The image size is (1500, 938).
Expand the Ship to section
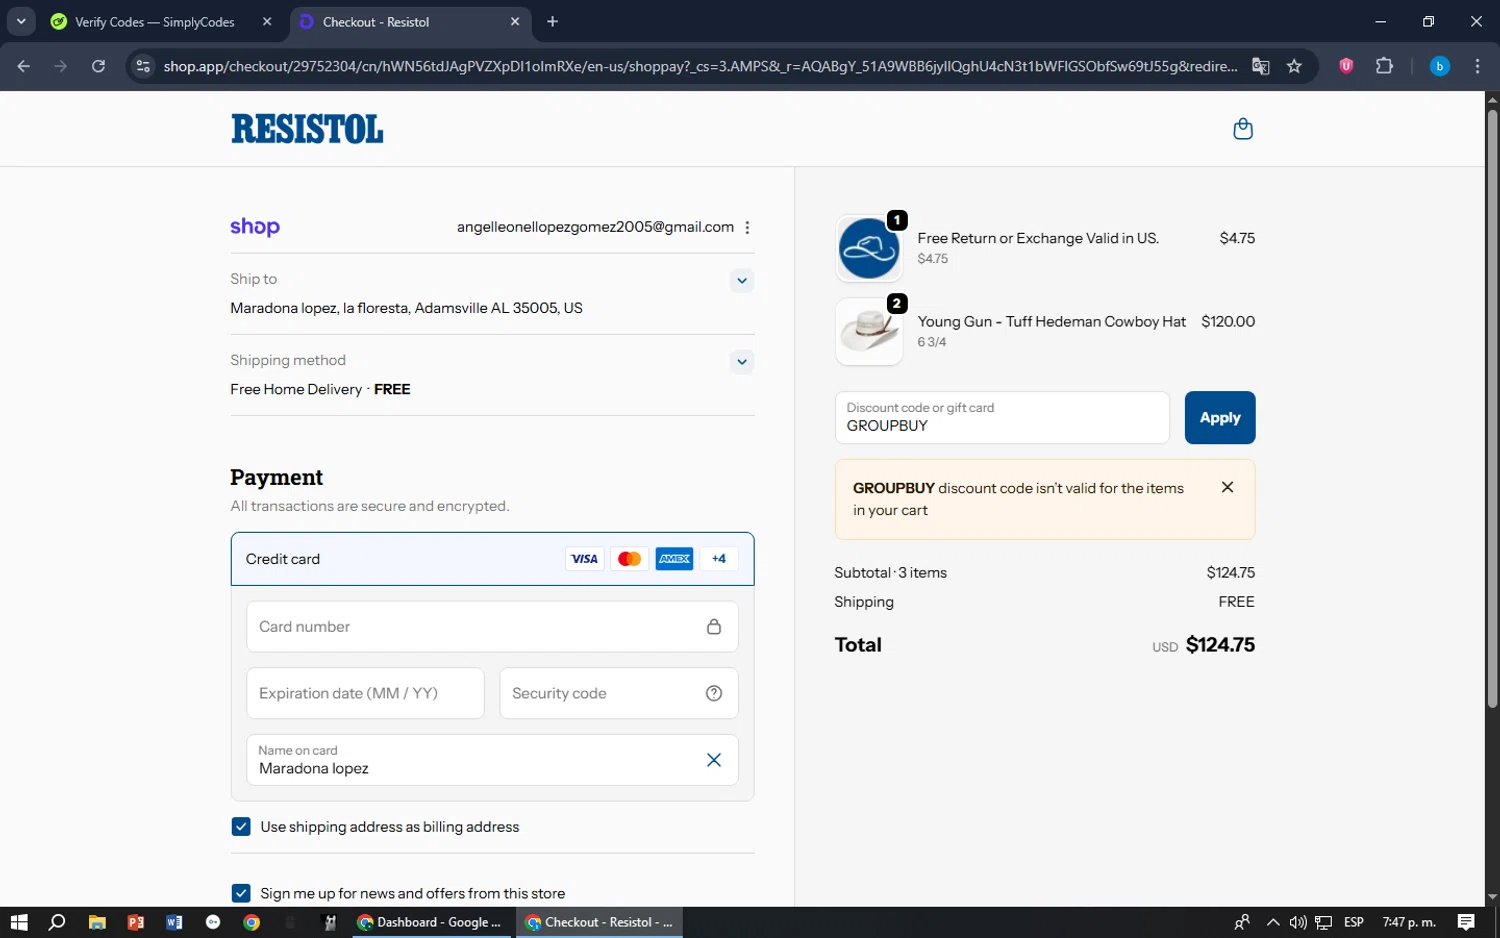[742, 281]
